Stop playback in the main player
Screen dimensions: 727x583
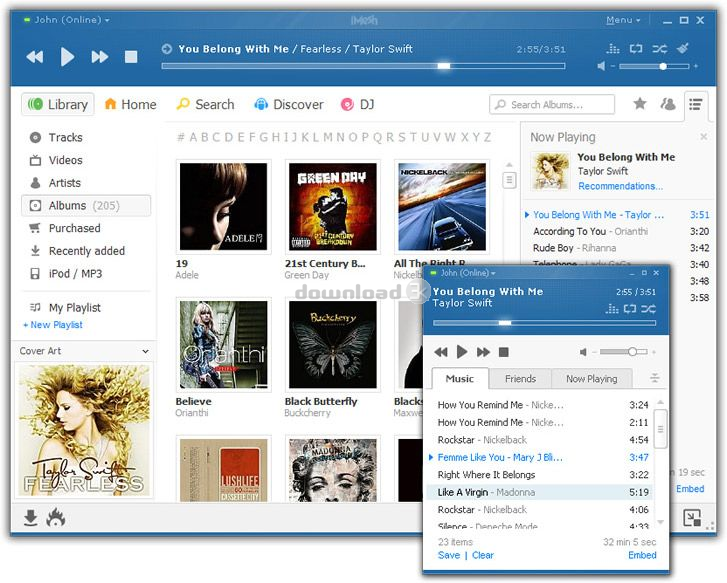tap(131, 57)
